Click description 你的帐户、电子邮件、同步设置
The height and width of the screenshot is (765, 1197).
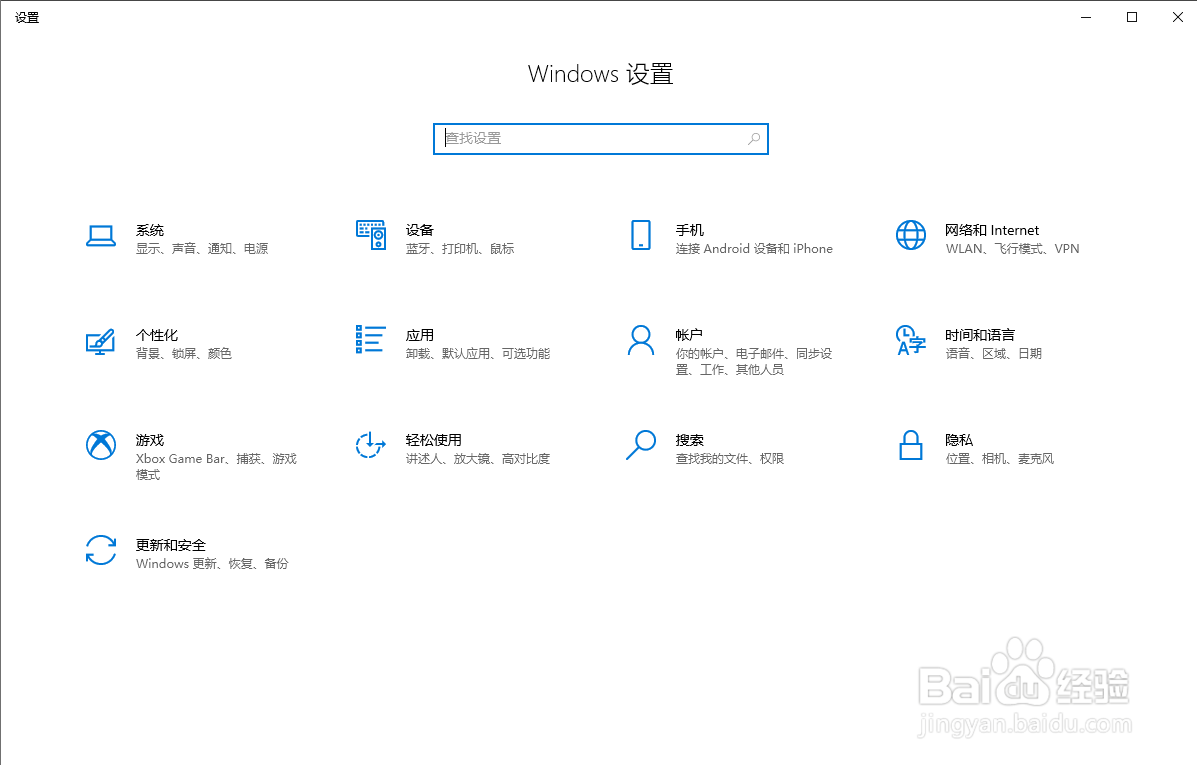753,362
